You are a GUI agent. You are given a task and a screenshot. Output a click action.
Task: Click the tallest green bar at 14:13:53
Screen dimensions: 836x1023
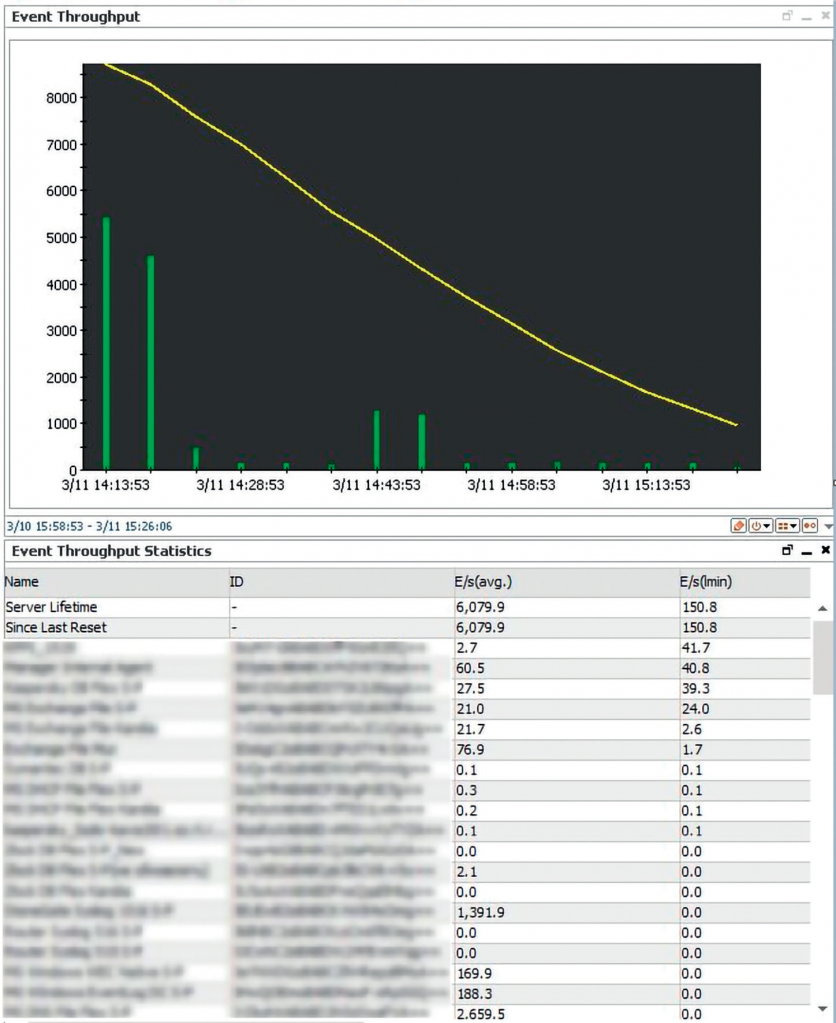[106, 343]
